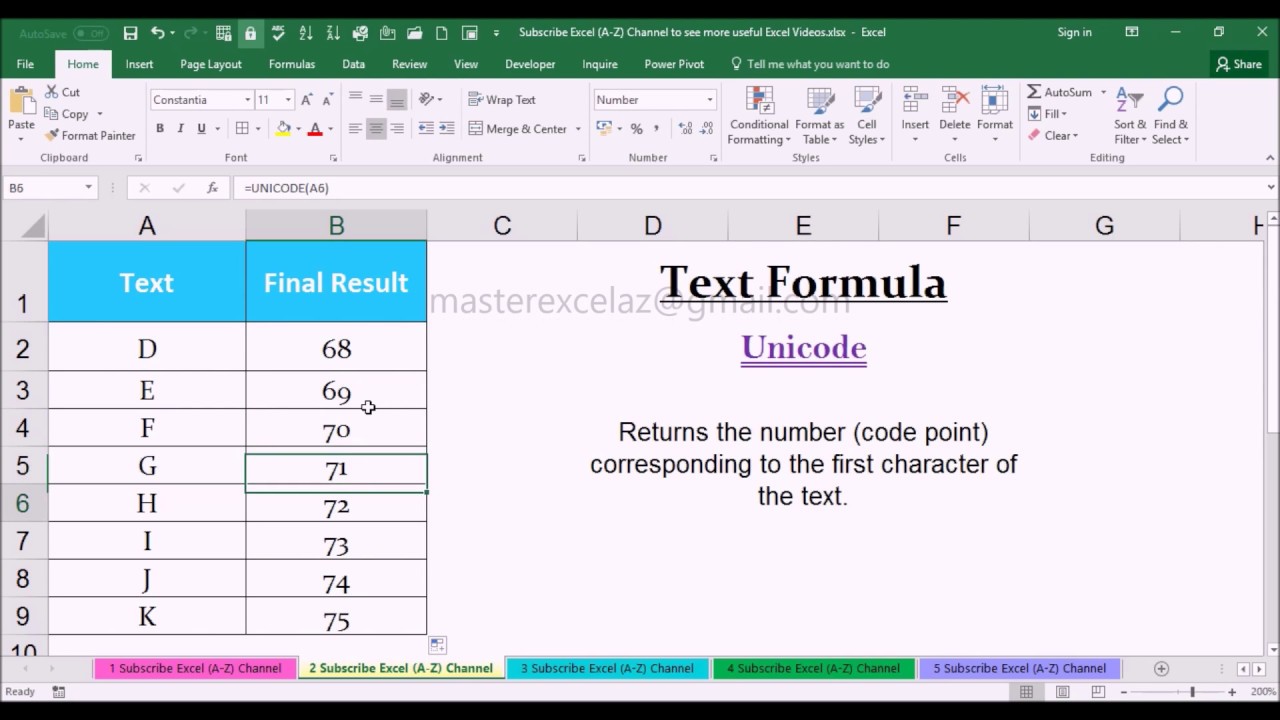Click the Paste button
Viewport: 1280px width, 720px height.
click(21, 114)
